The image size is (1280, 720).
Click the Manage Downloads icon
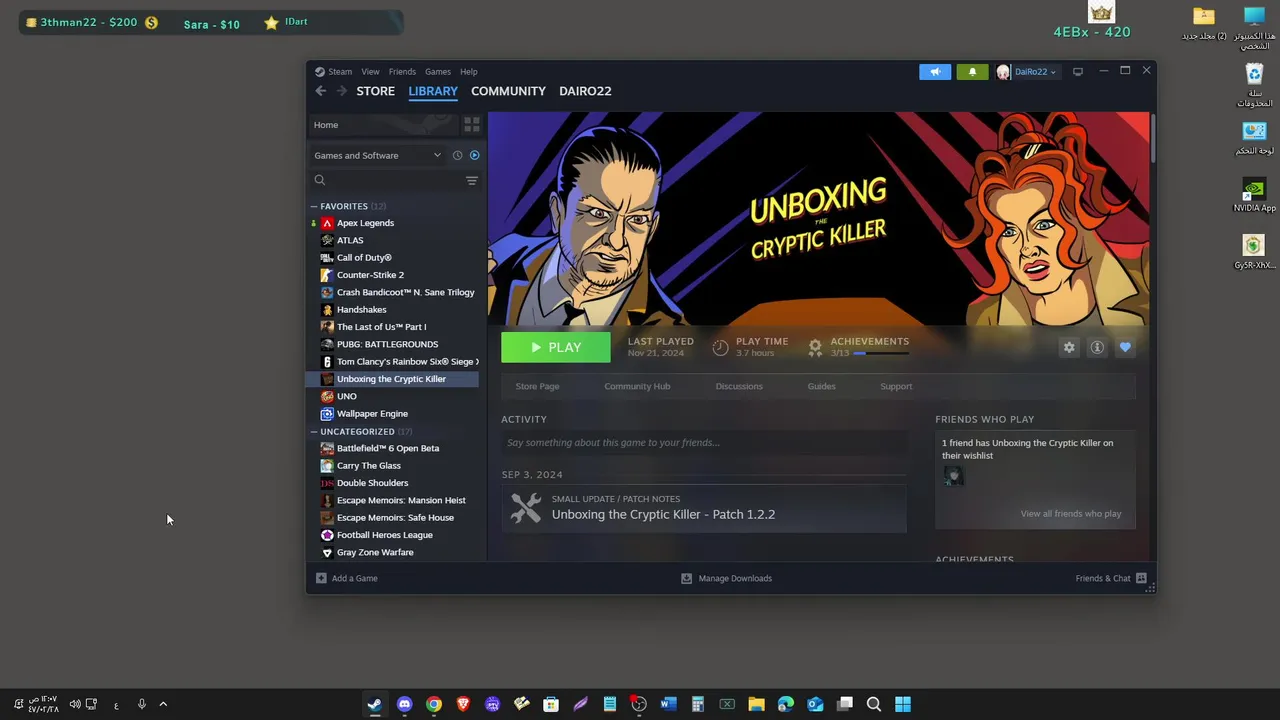(x=686, y=578)
